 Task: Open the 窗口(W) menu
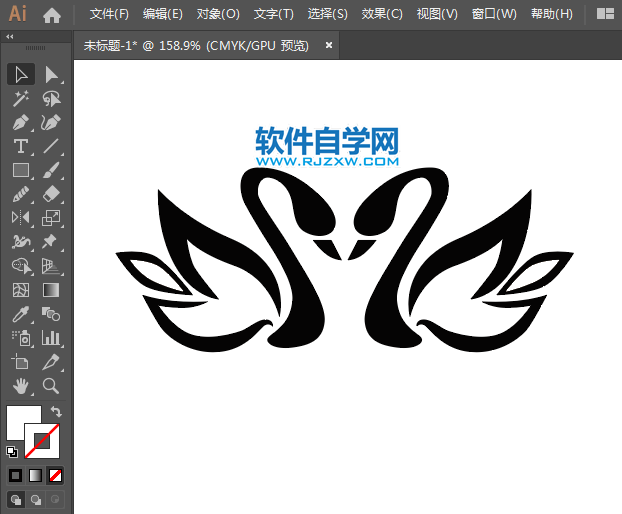pyautogui.click(x=494, y=14)
